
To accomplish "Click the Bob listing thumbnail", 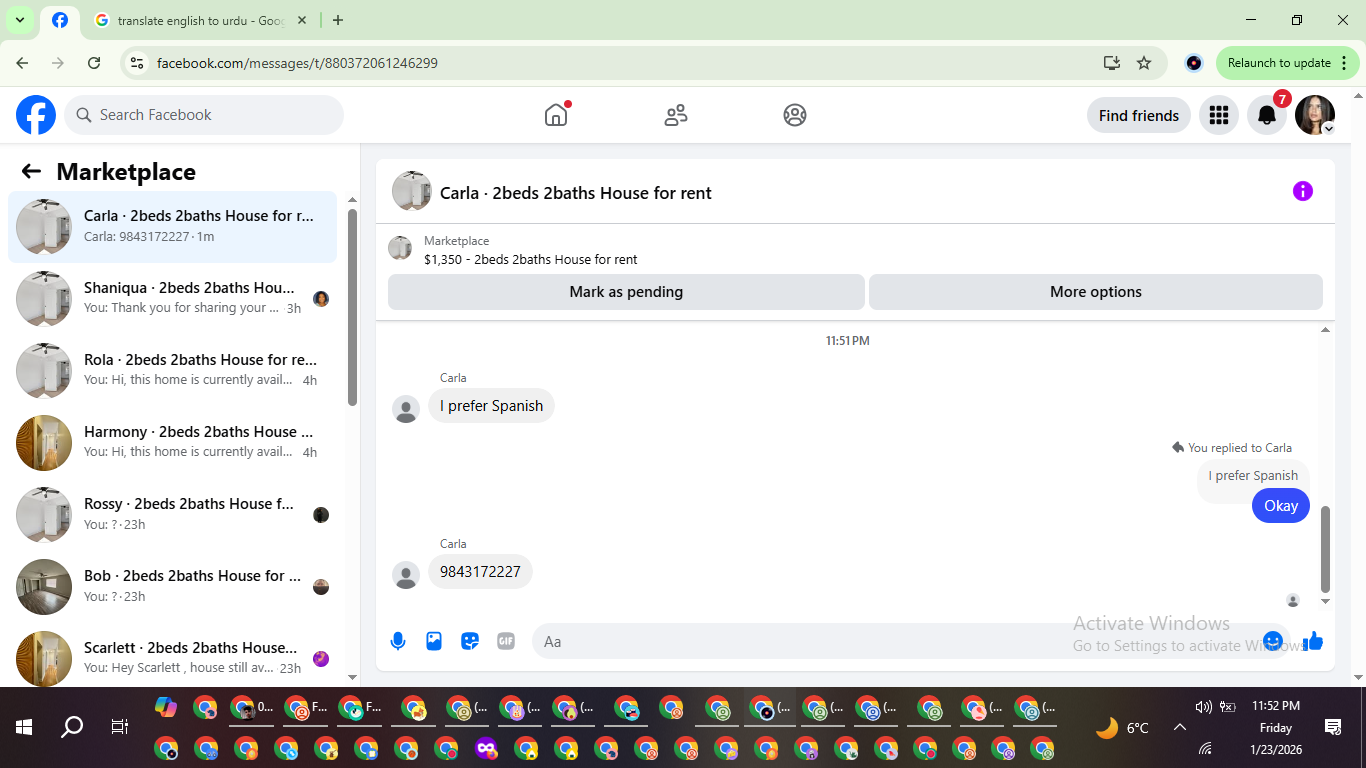I will tap(44, 587).
